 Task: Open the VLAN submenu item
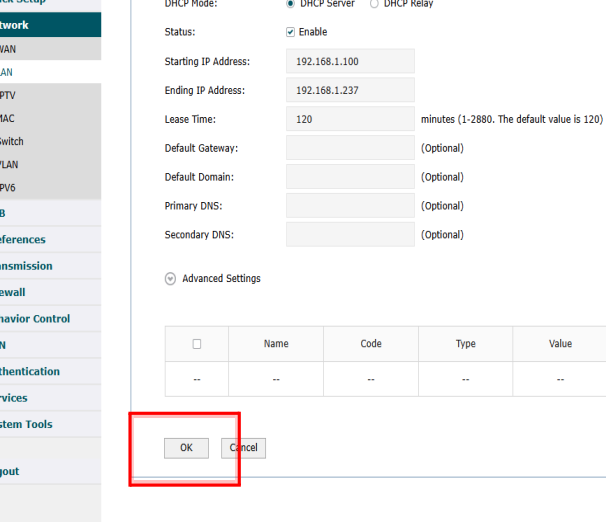pyautogui.click(x=50, y=165)
